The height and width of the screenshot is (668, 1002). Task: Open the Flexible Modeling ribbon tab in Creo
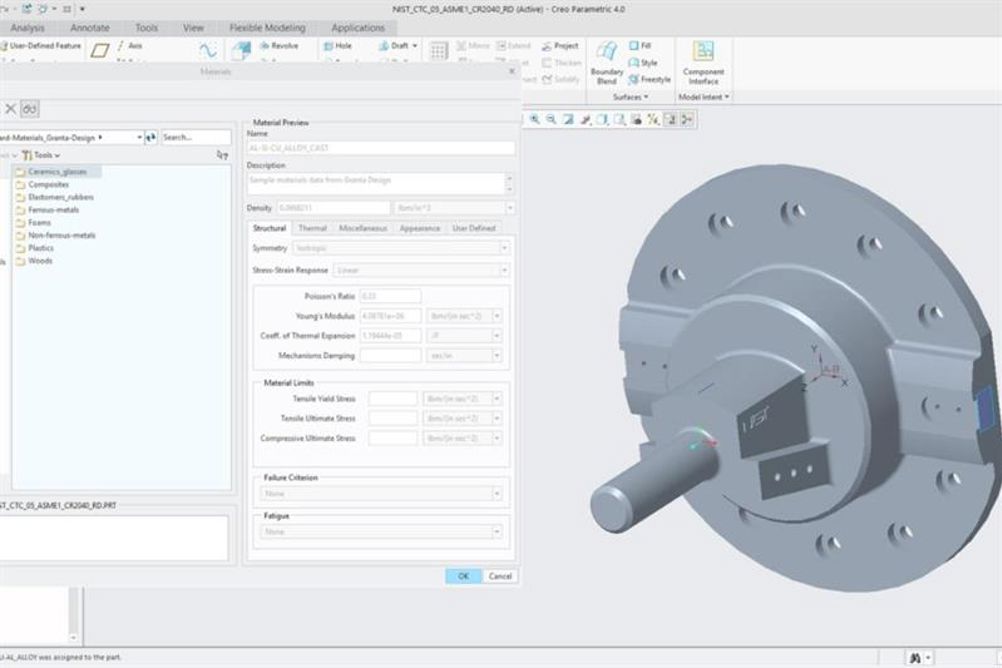[x=268, y=27]
